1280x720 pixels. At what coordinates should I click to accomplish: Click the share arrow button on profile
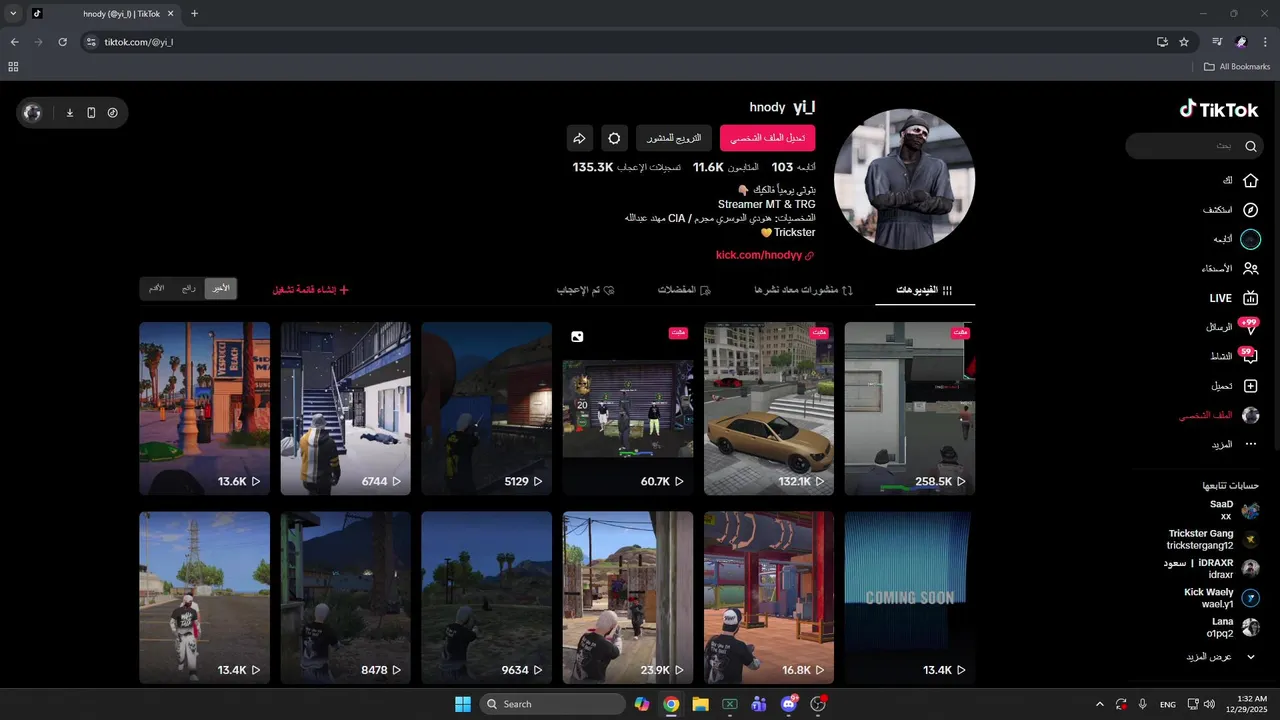point(579,138)
